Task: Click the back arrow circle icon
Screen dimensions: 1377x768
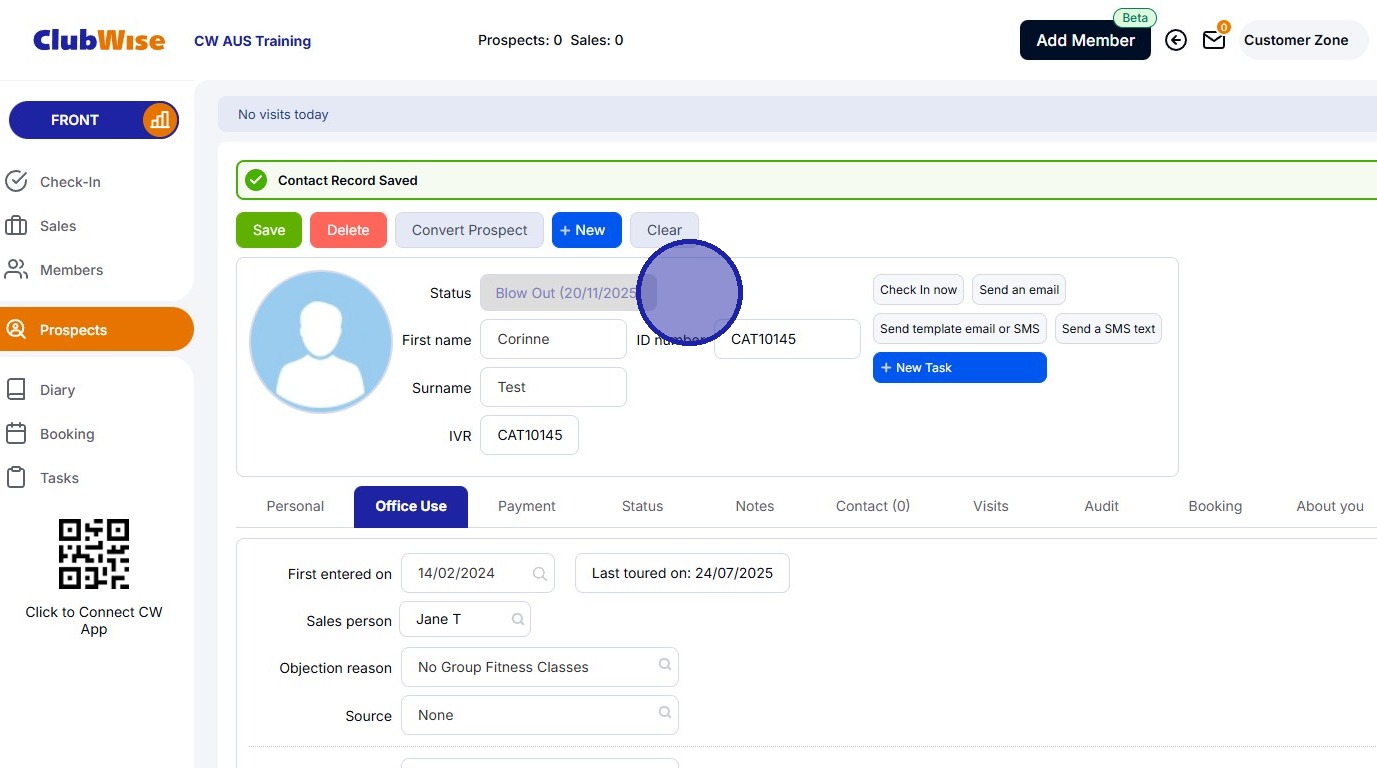Action: [x=1176, y=40]
